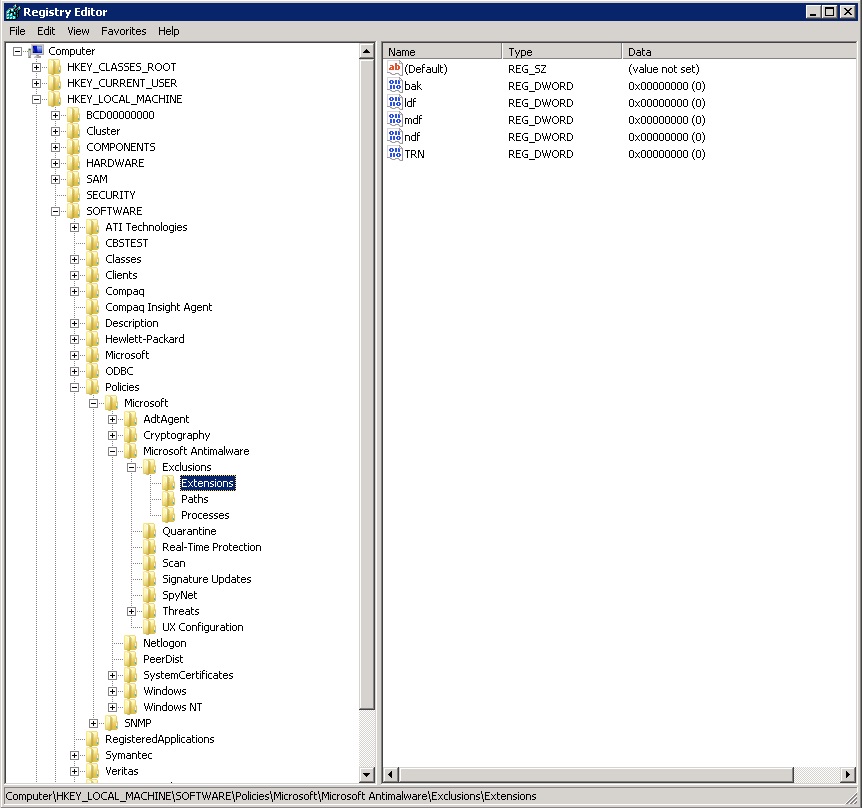Expand the Threats key
This screenshot has width=862, height=808.
132,611
